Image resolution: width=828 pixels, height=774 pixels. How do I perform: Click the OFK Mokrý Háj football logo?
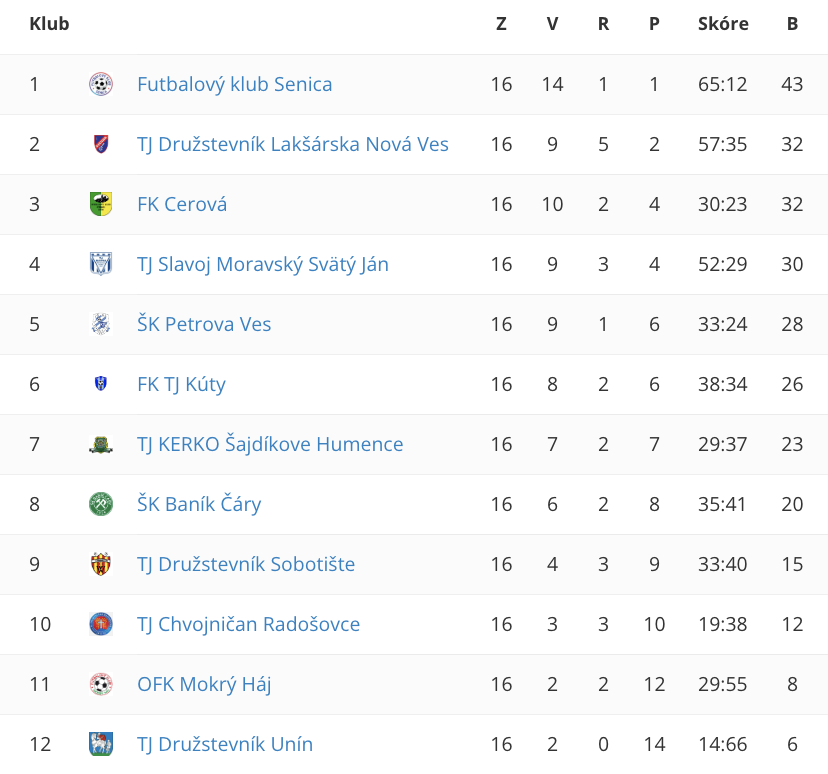point(101,684)
